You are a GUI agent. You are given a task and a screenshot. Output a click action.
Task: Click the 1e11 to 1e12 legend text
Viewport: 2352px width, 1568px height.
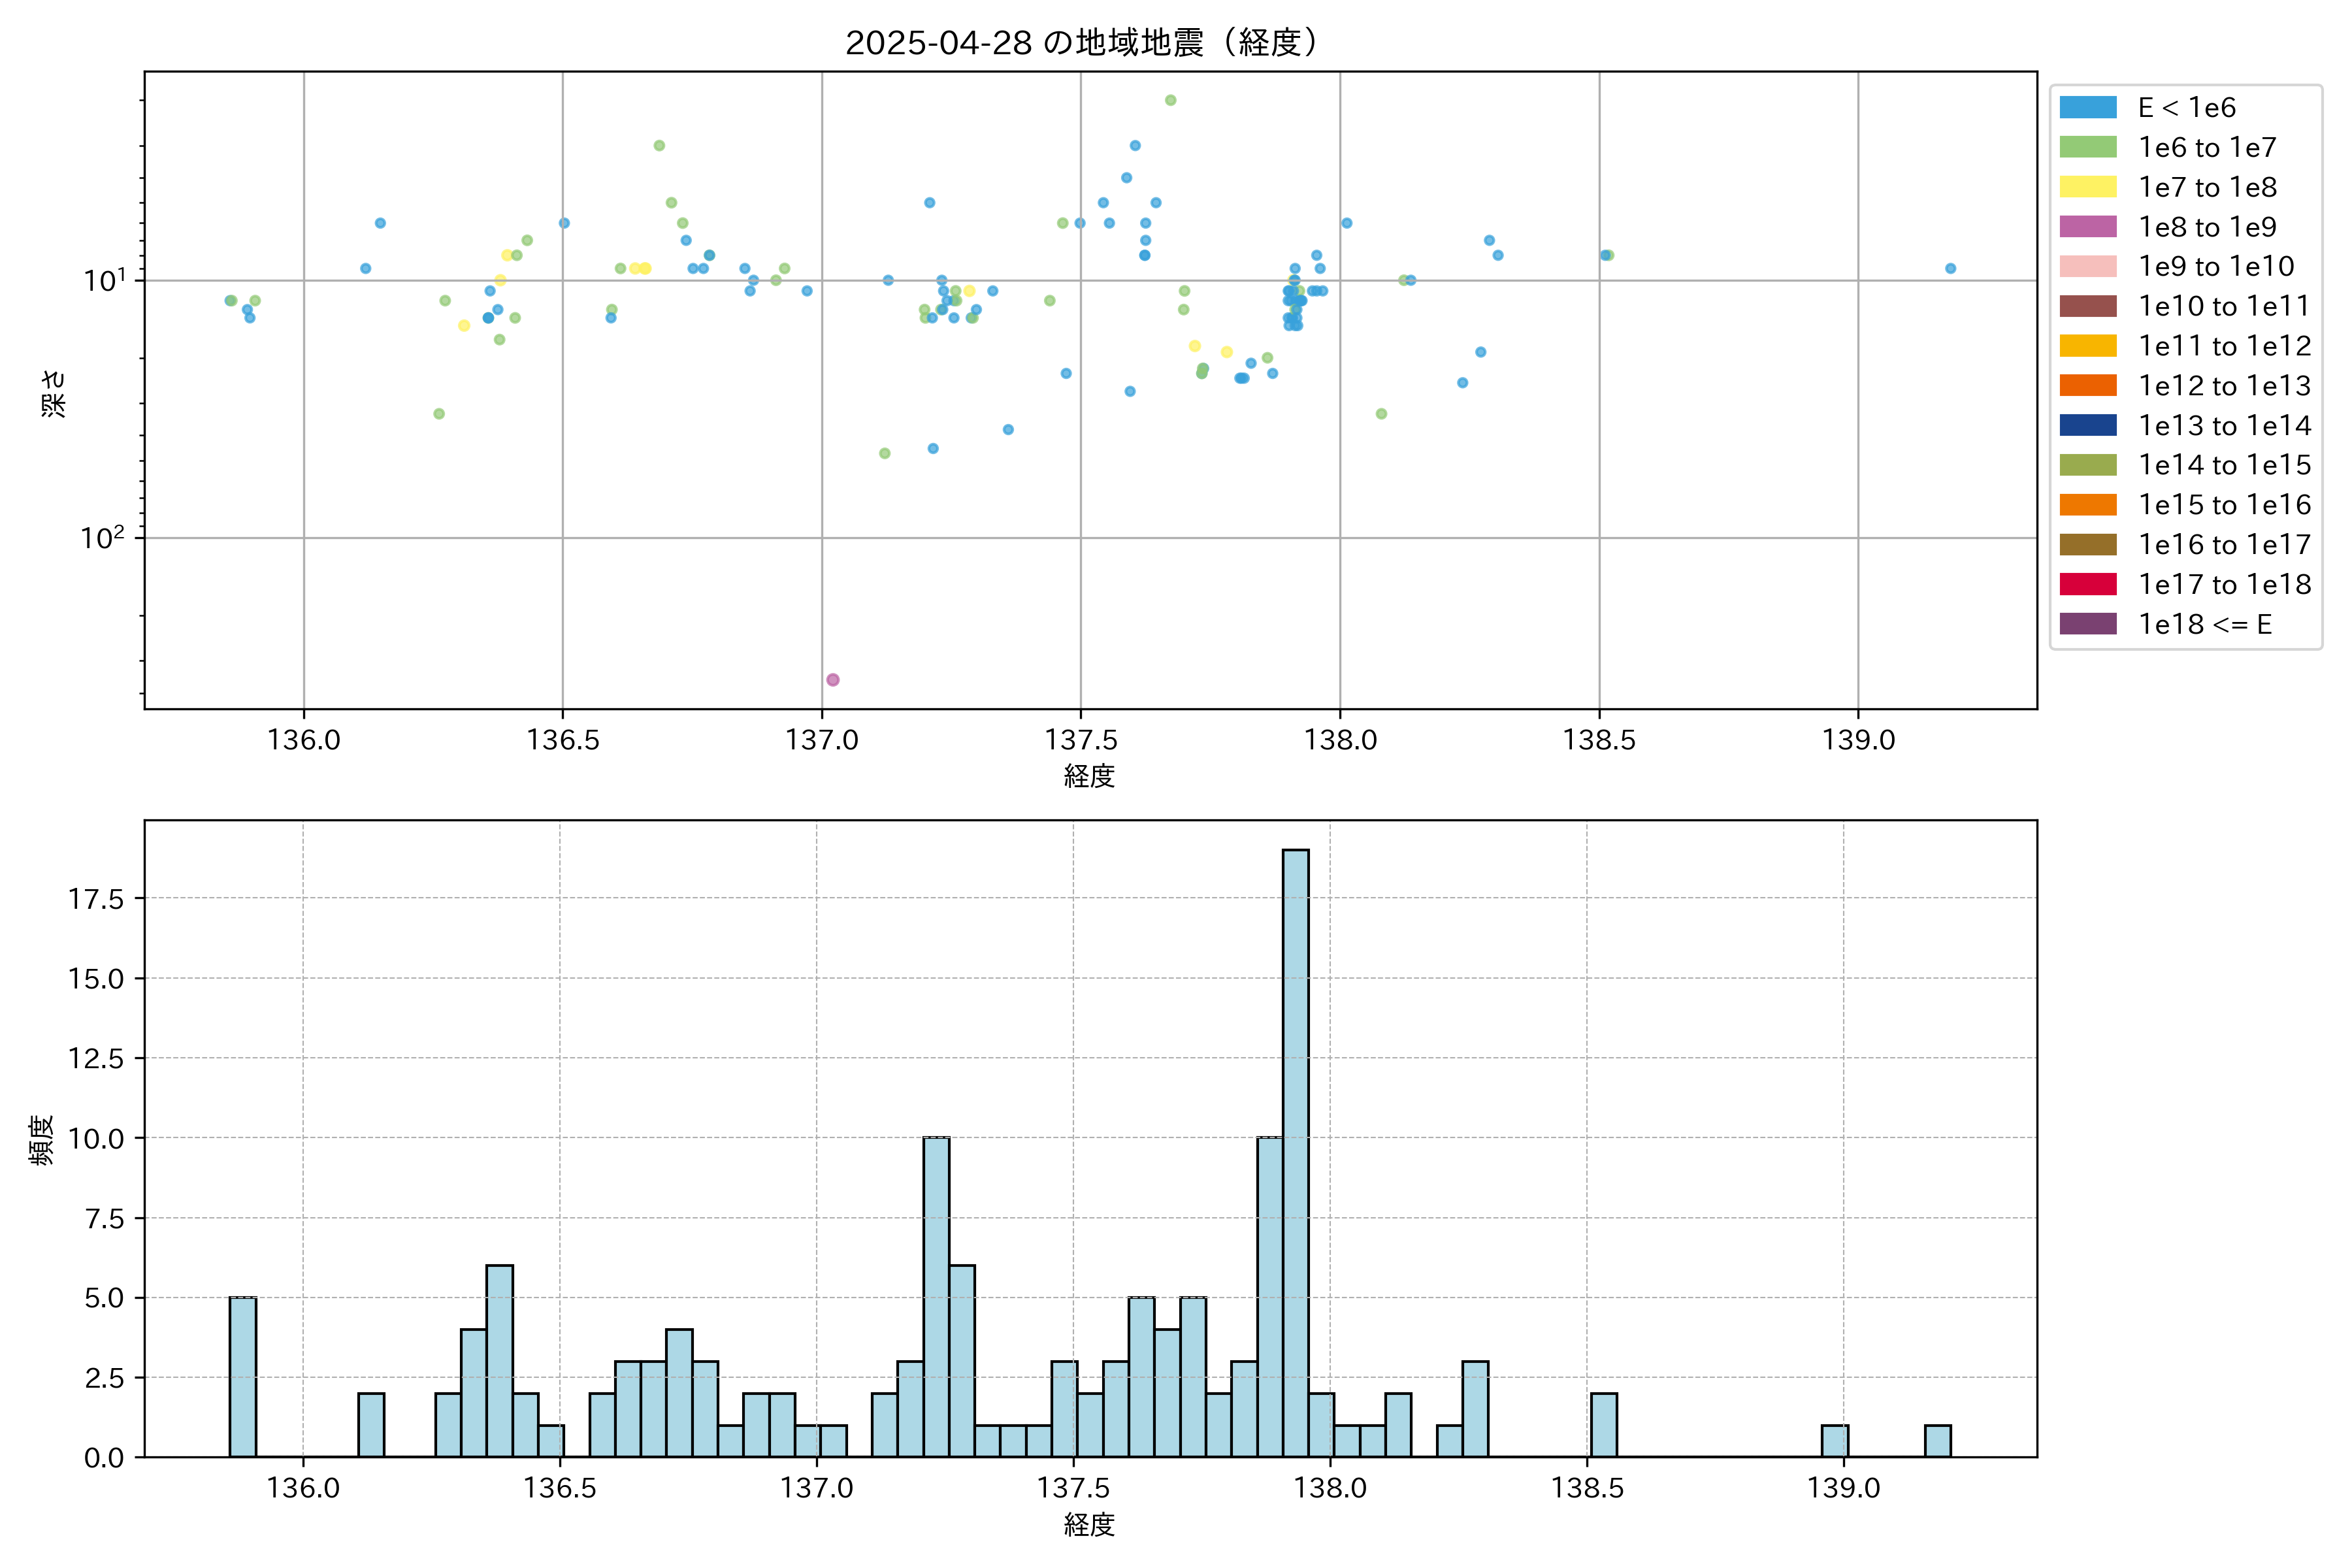pyautogui.click(x=2225, y=346)
